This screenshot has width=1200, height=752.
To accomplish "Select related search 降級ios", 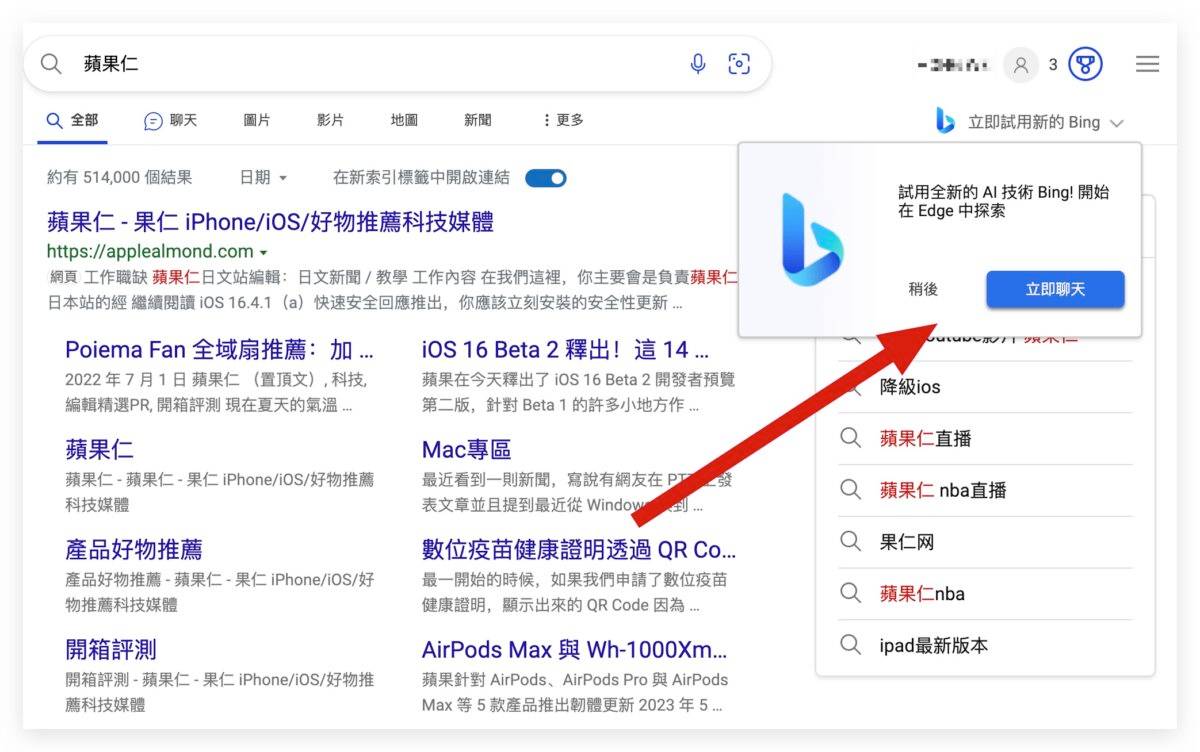I will pos(910,386).
